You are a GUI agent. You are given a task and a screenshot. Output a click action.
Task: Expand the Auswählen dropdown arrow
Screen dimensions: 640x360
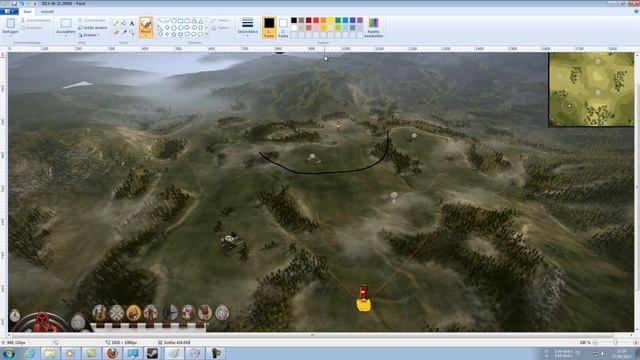(66, 36)
